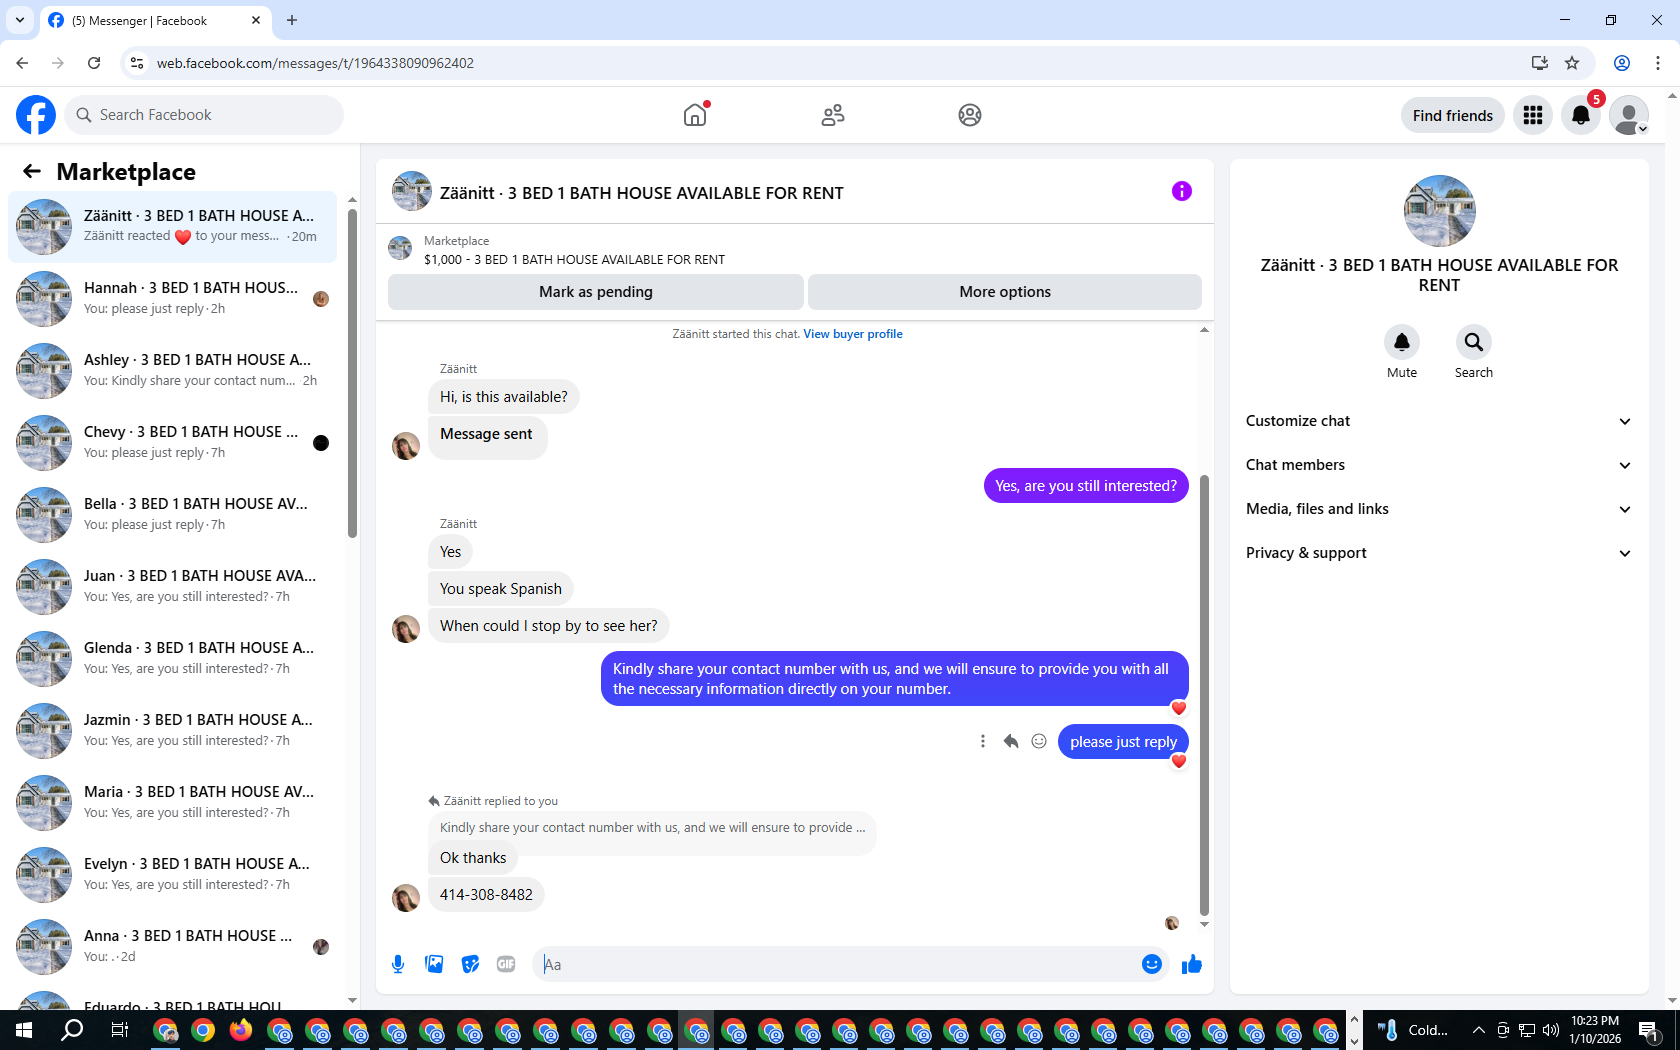
Task: Expand Privacy & support section
Action: 1439,553
